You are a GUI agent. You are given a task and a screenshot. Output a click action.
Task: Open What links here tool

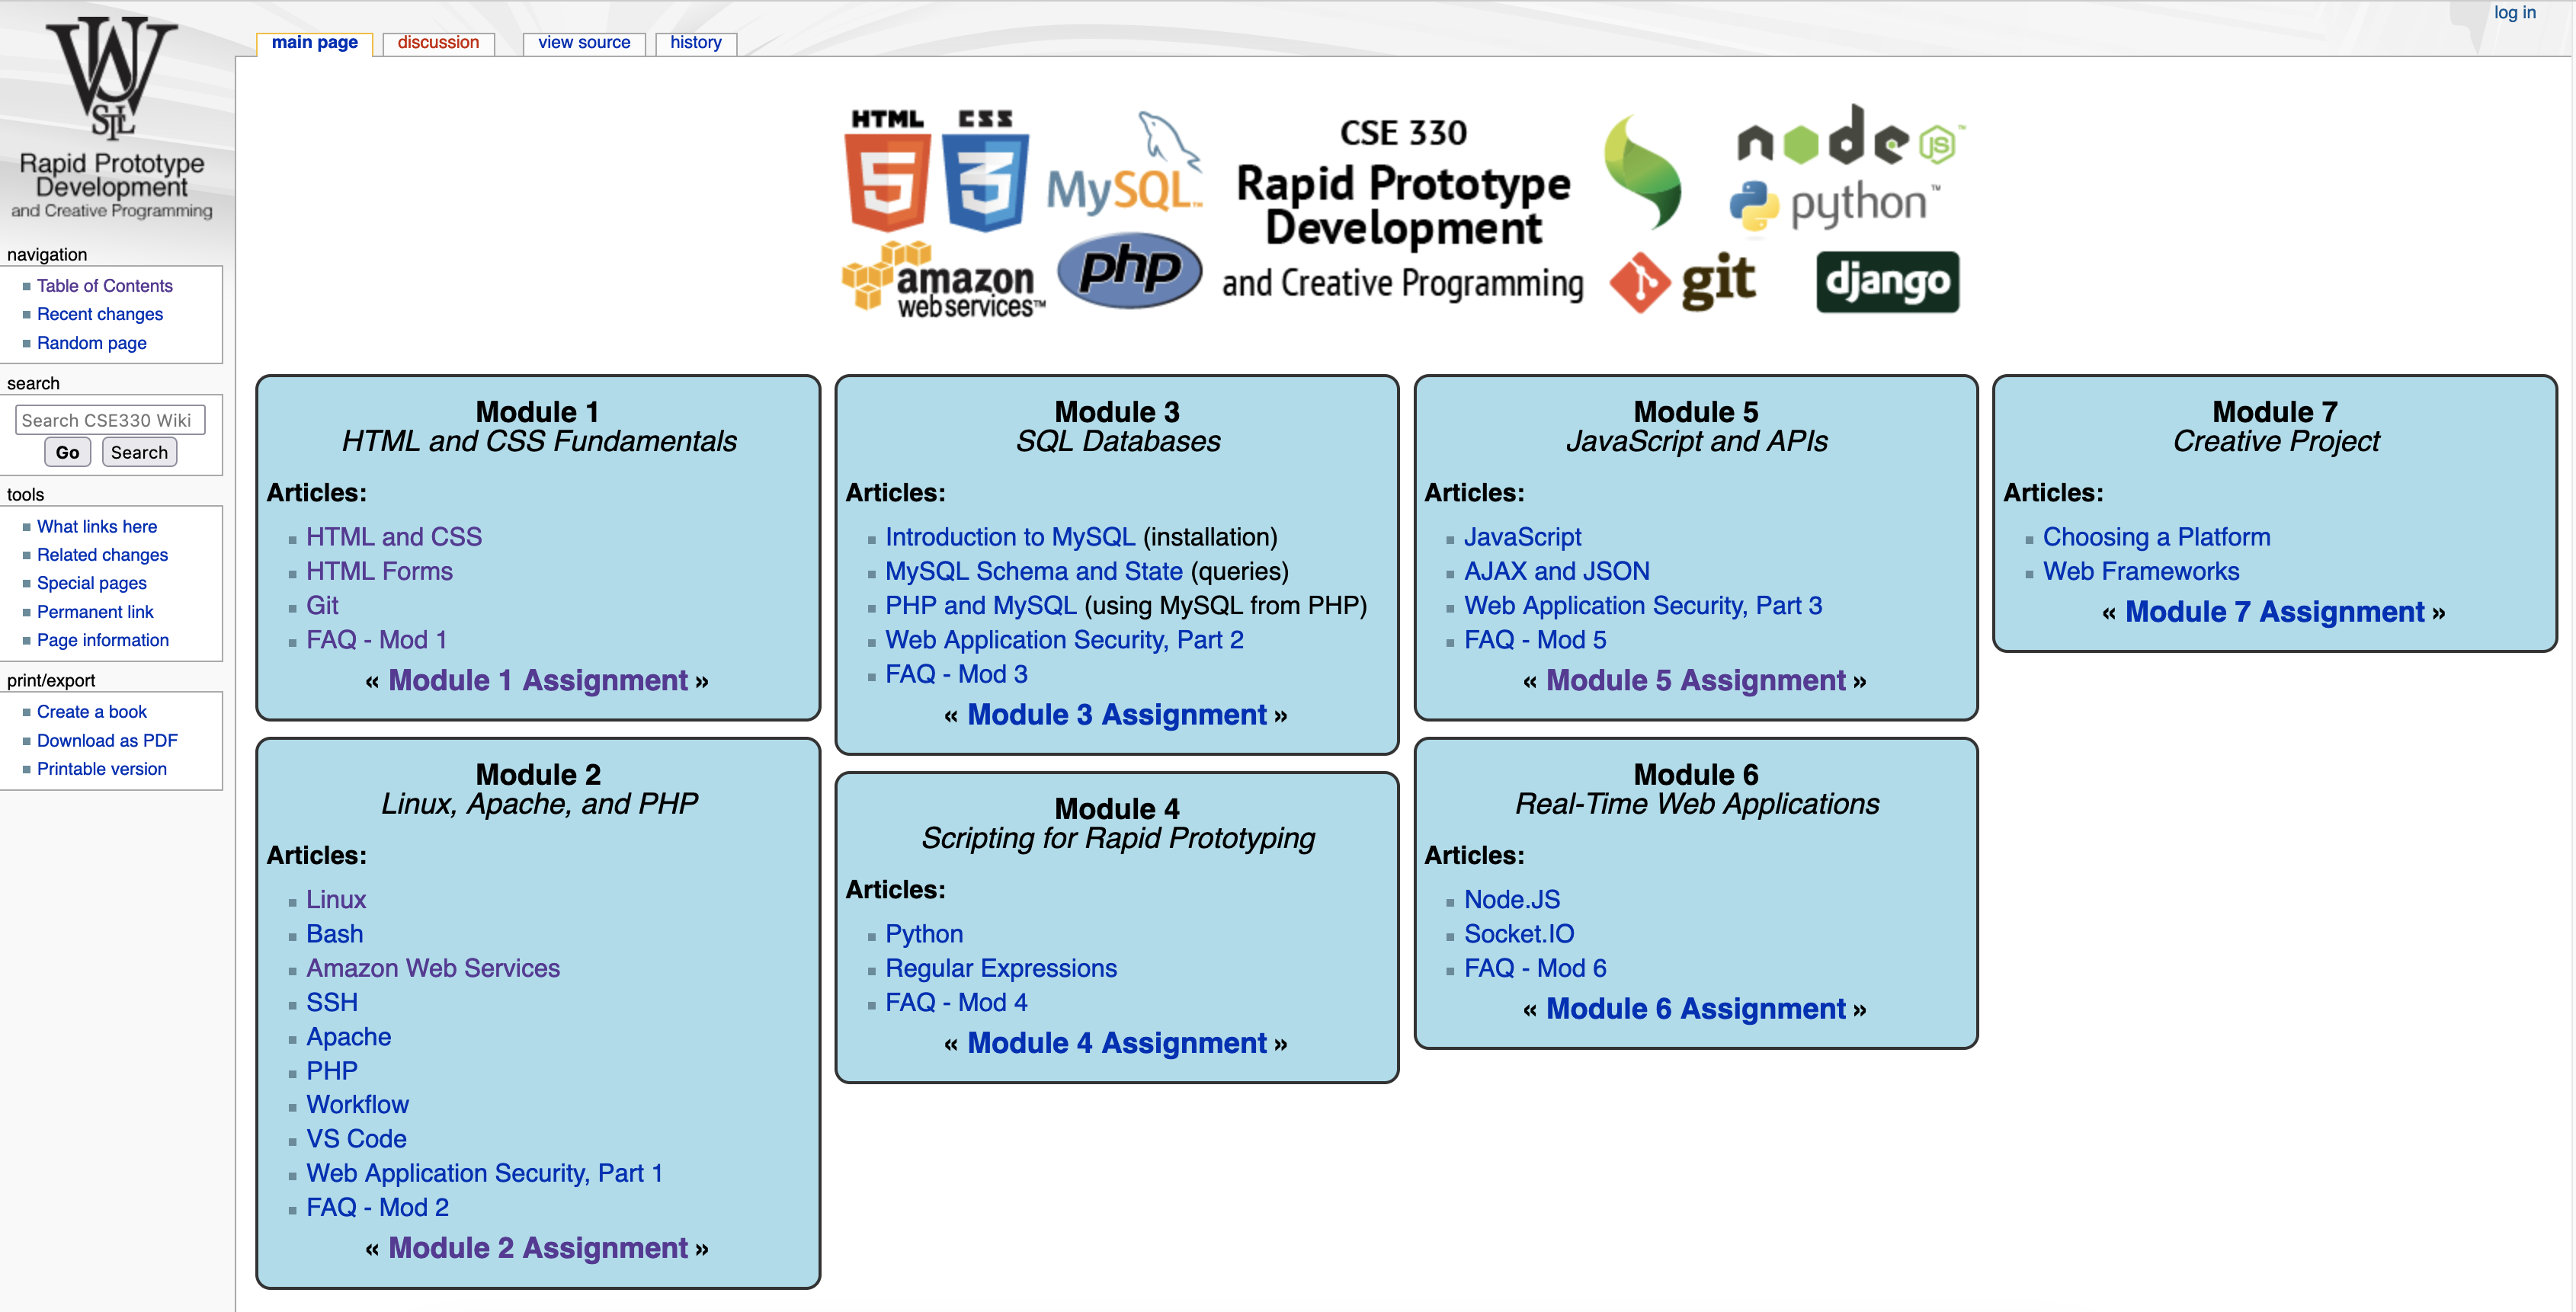click(x=97, y=527)
